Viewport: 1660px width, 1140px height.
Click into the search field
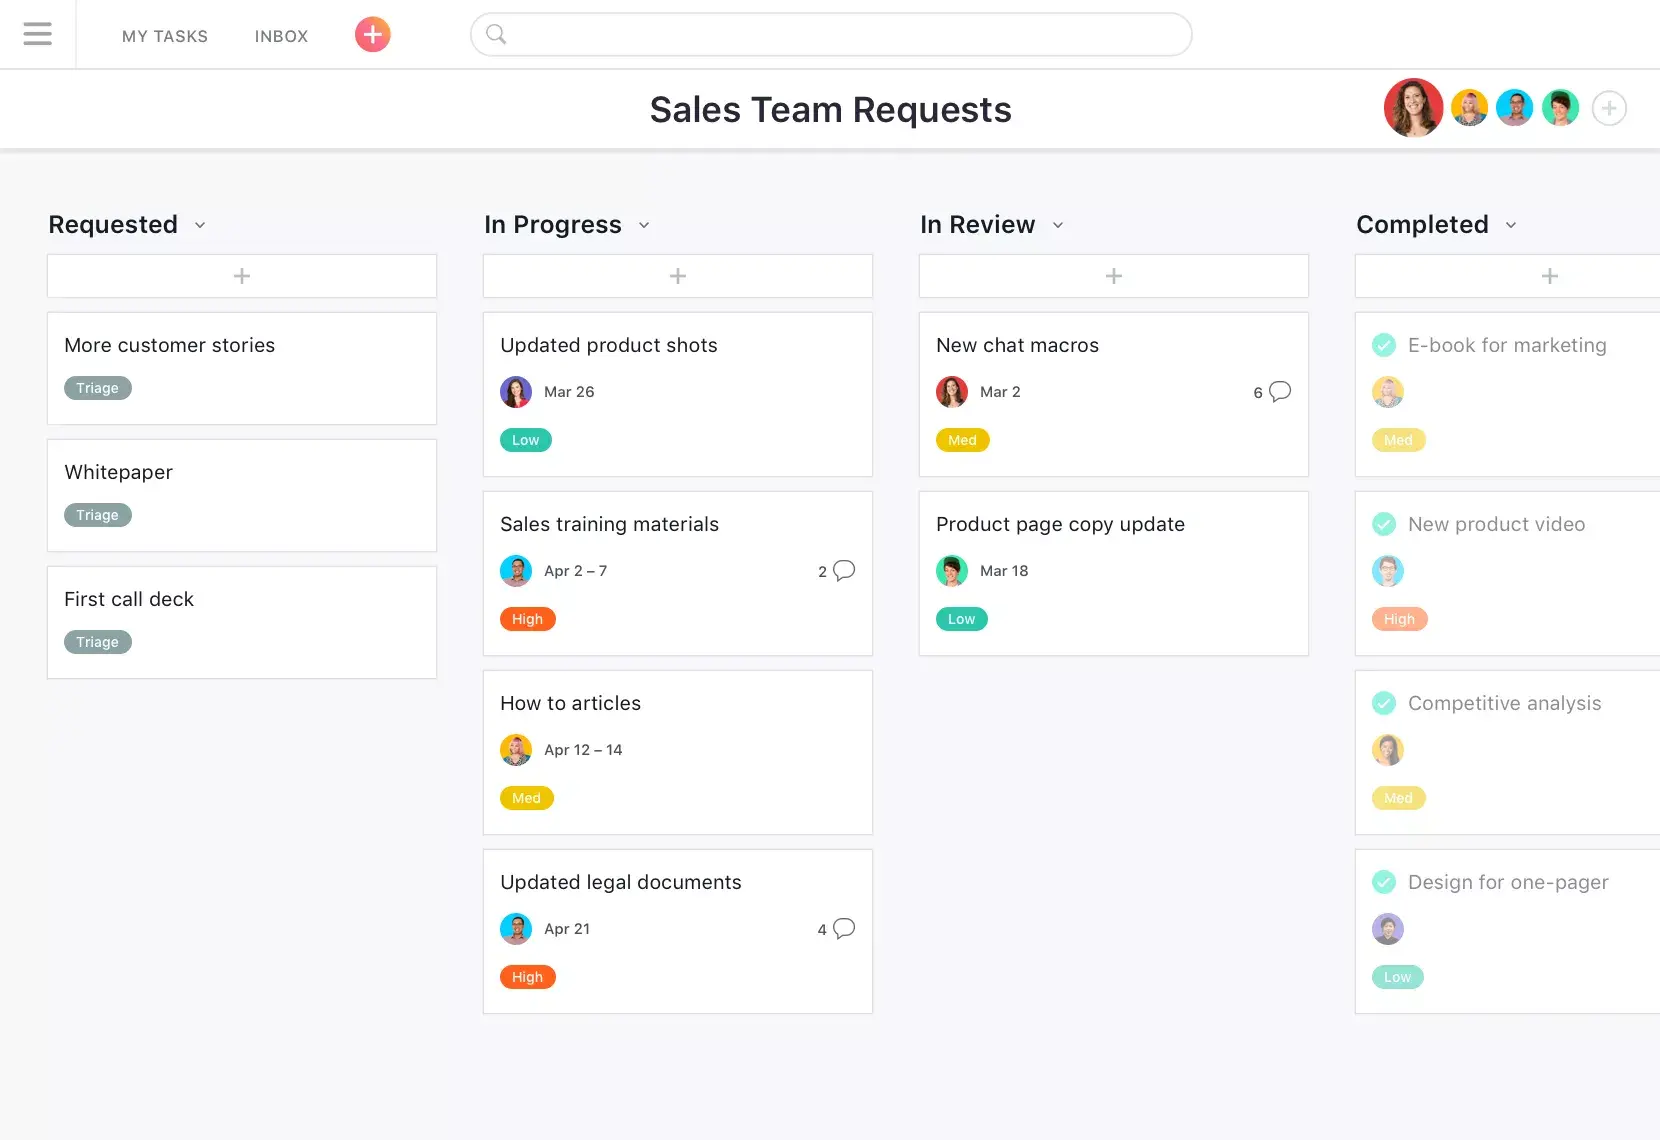[830, 35]
